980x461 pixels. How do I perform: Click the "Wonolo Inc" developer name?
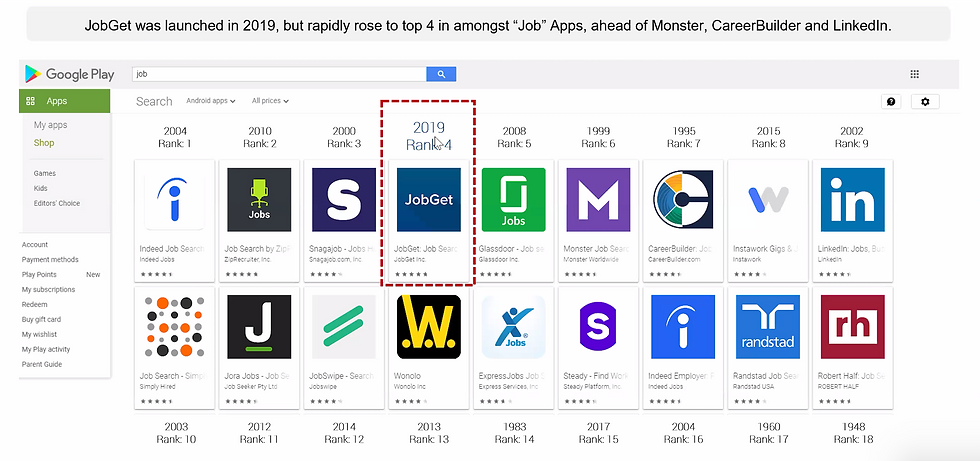point(410,387)
